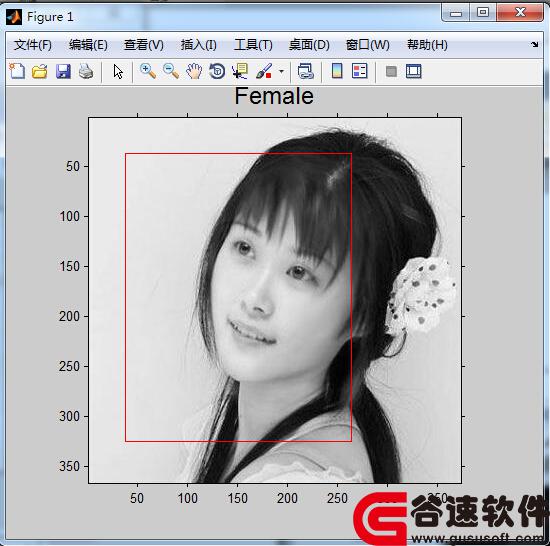Open the 窗口(W) menu
The height and width of the screenshot is (546, 550).
coord(368,45)
